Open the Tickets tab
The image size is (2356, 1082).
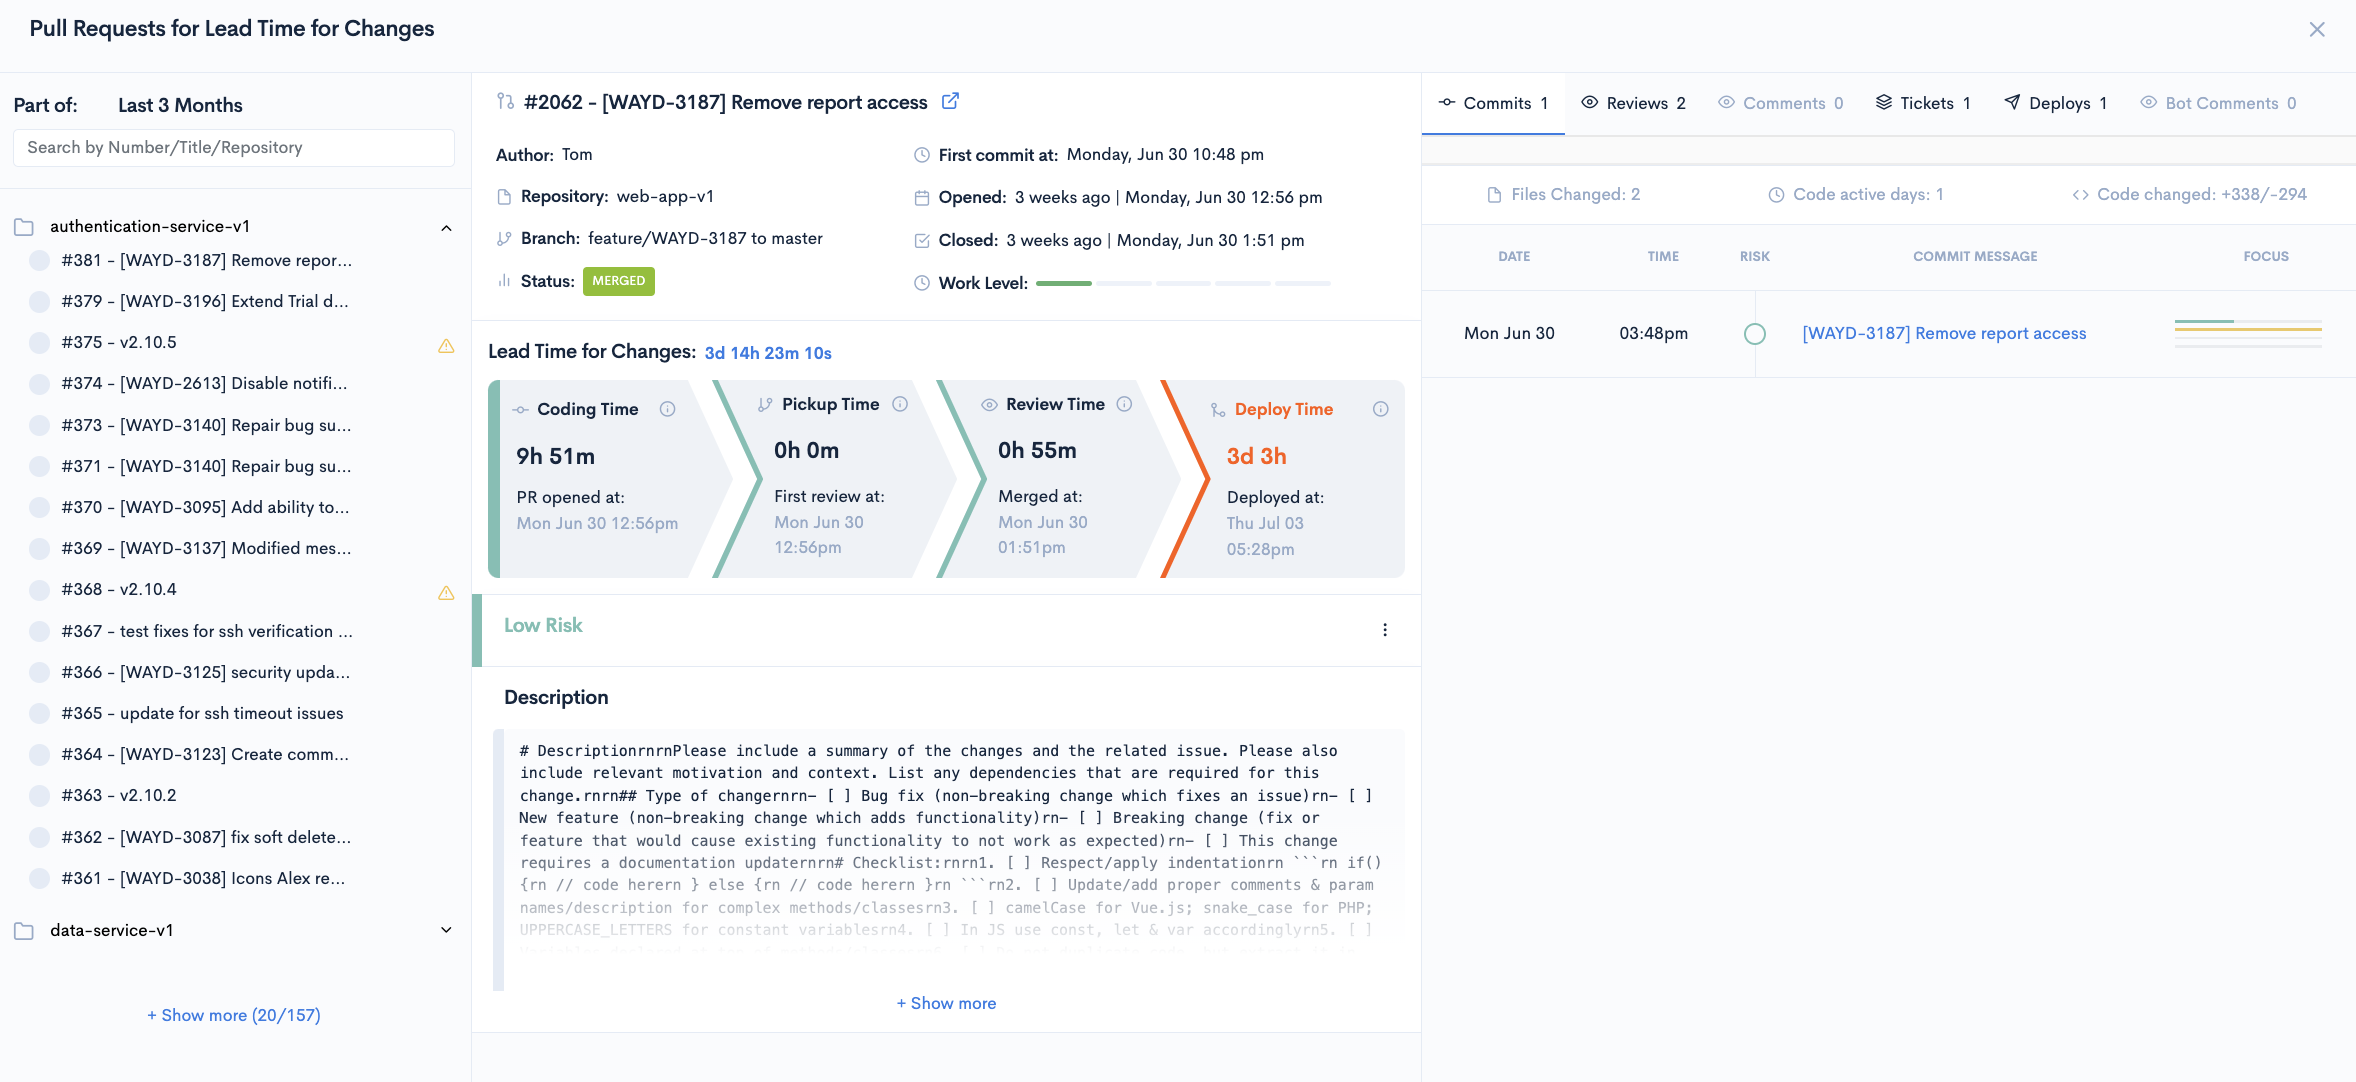point(1922,103)
